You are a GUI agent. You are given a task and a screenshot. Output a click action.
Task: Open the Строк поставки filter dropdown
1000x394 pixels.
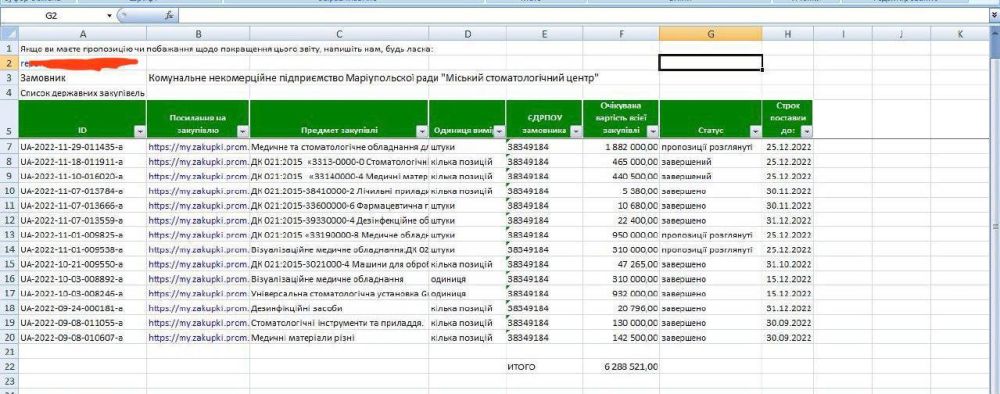[x=807, y=131]
